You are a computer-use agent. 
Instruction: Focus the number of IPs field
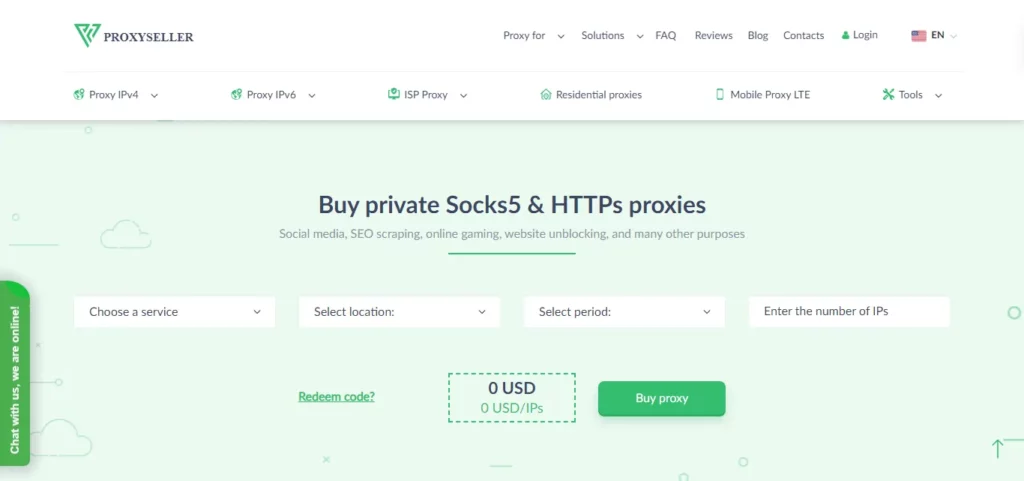(849, 312)
